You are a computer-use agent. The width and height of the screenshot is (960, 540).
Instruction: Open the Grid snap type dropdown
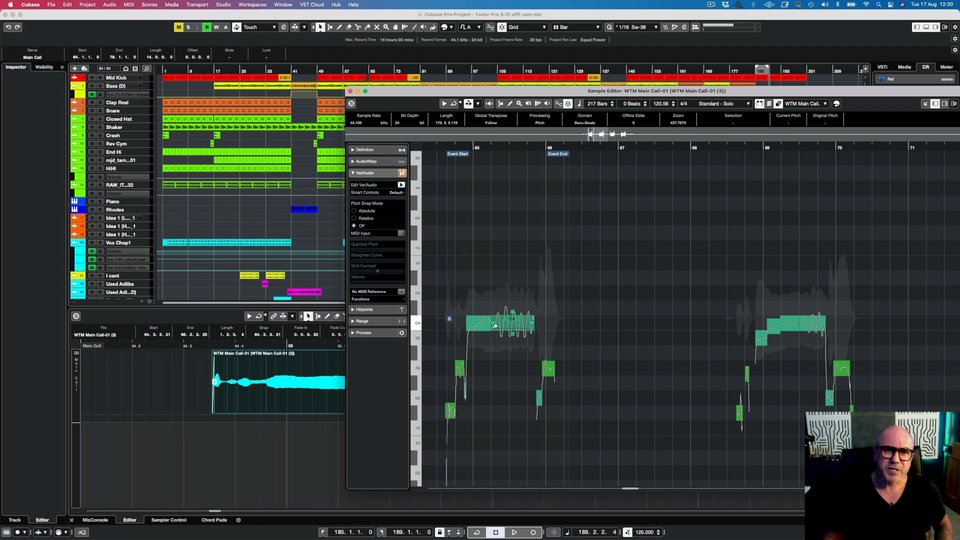point(527,27)
